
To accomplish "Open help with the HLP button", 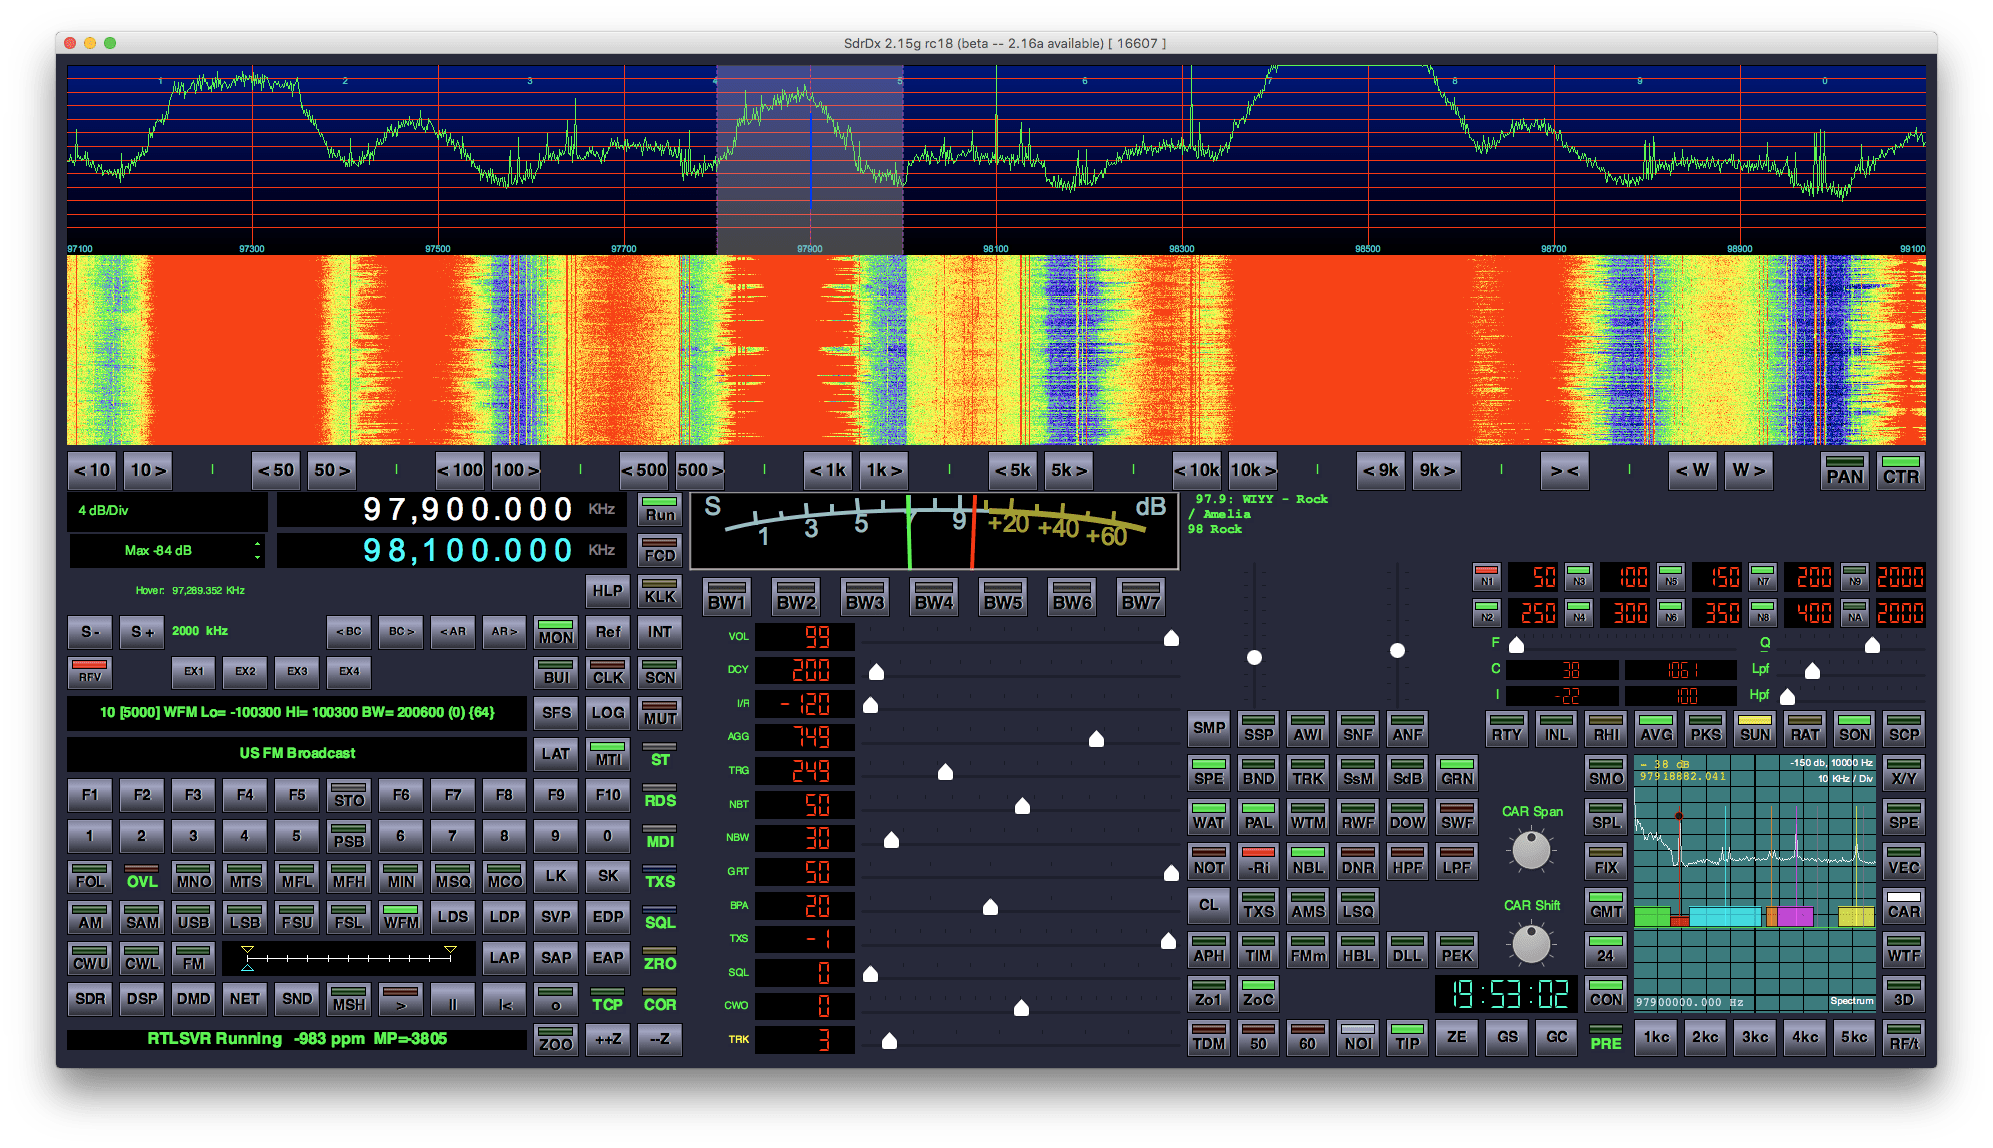I will point(608,590).
